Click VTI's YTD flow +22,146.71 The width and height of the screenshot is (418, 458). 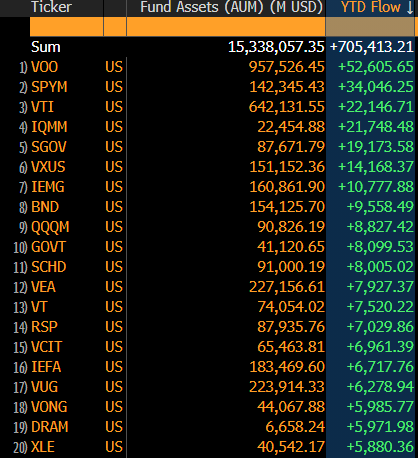pyautogui.click(x=376, y=107)
